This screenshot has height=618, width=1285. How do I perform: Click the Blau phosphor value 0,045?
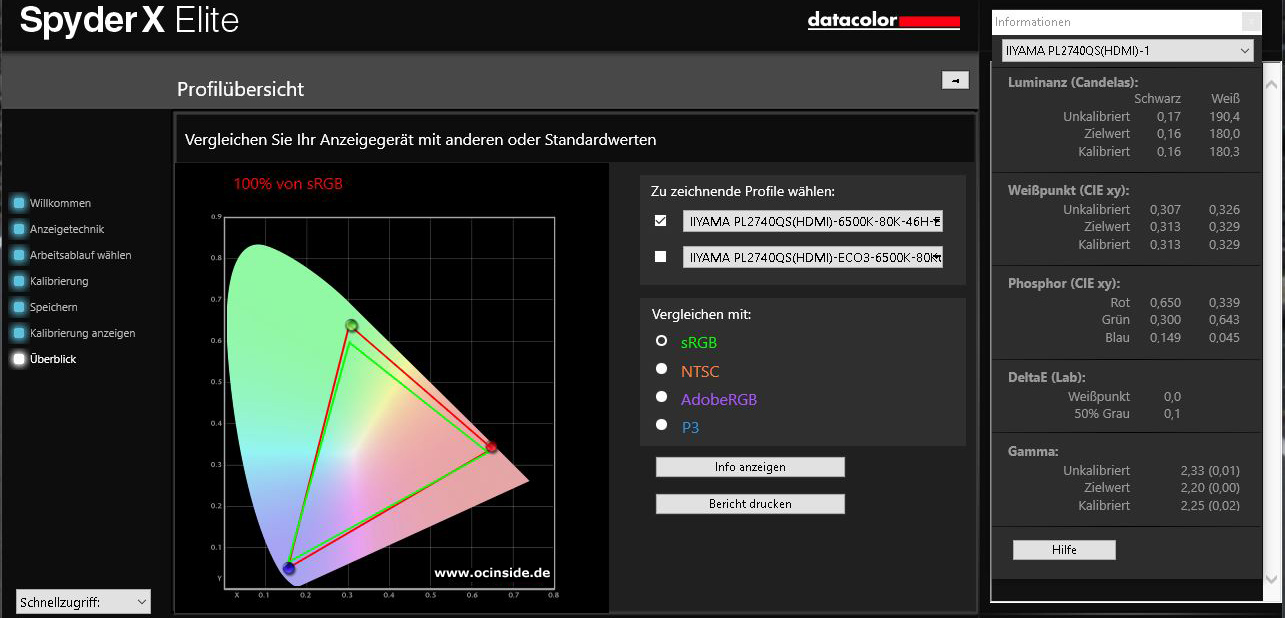[x=1224, y=338]
